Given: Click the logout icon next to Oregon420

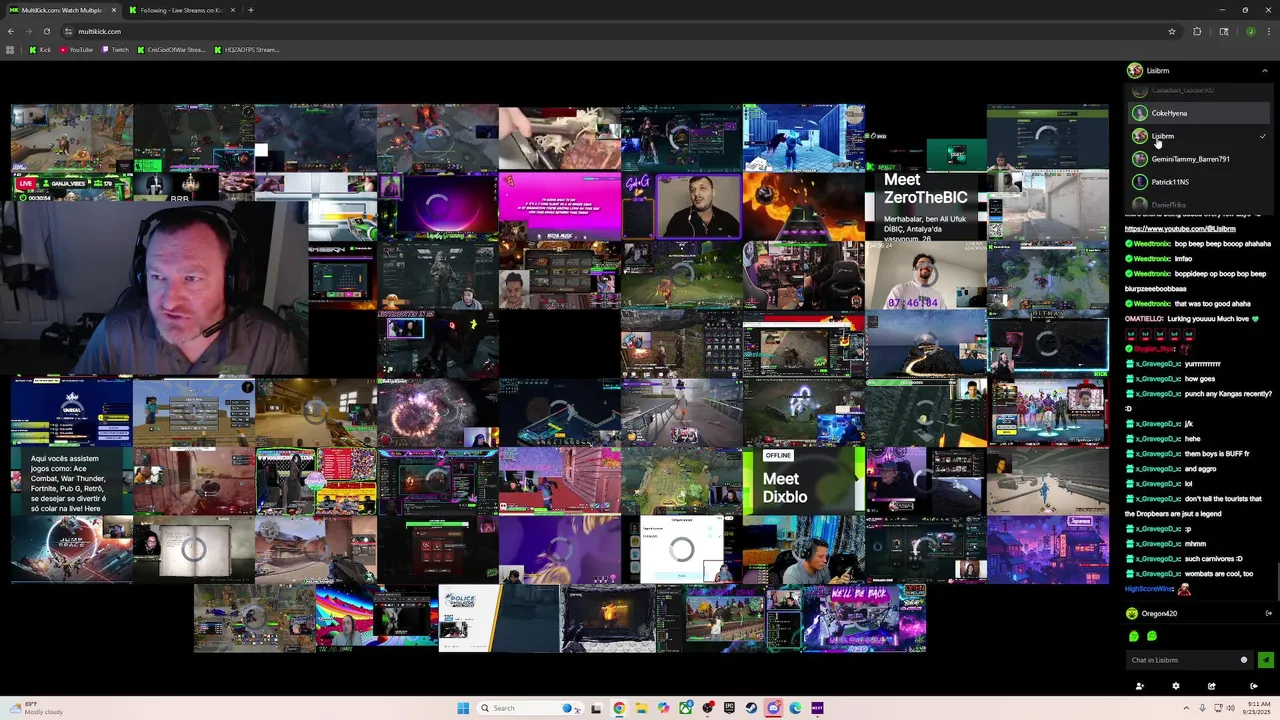Looking at the screenshot, I should pos(1268,614).
